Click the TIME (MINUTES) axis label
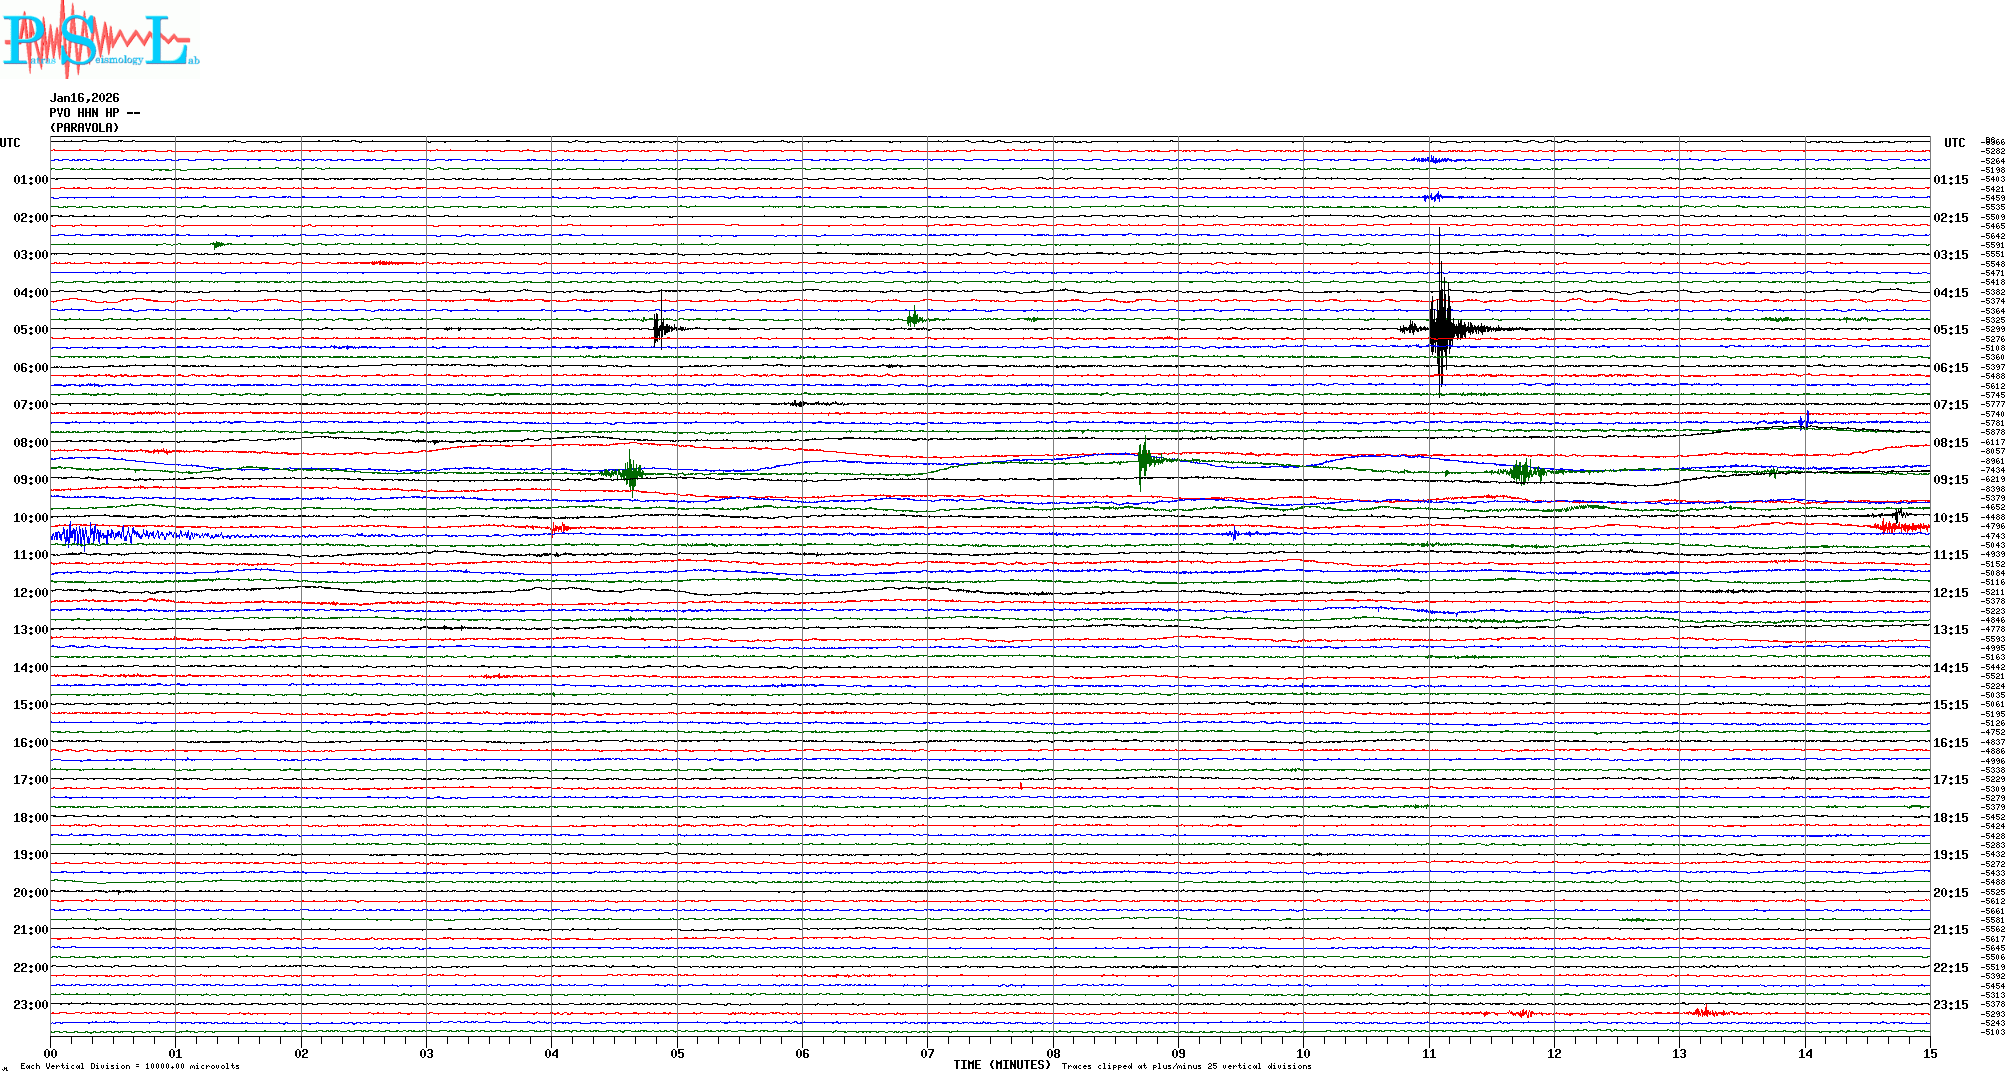Image resolution: width=2010 pixels, height=1080 pixels. pyautogui.click(x=1002, y=1065)
